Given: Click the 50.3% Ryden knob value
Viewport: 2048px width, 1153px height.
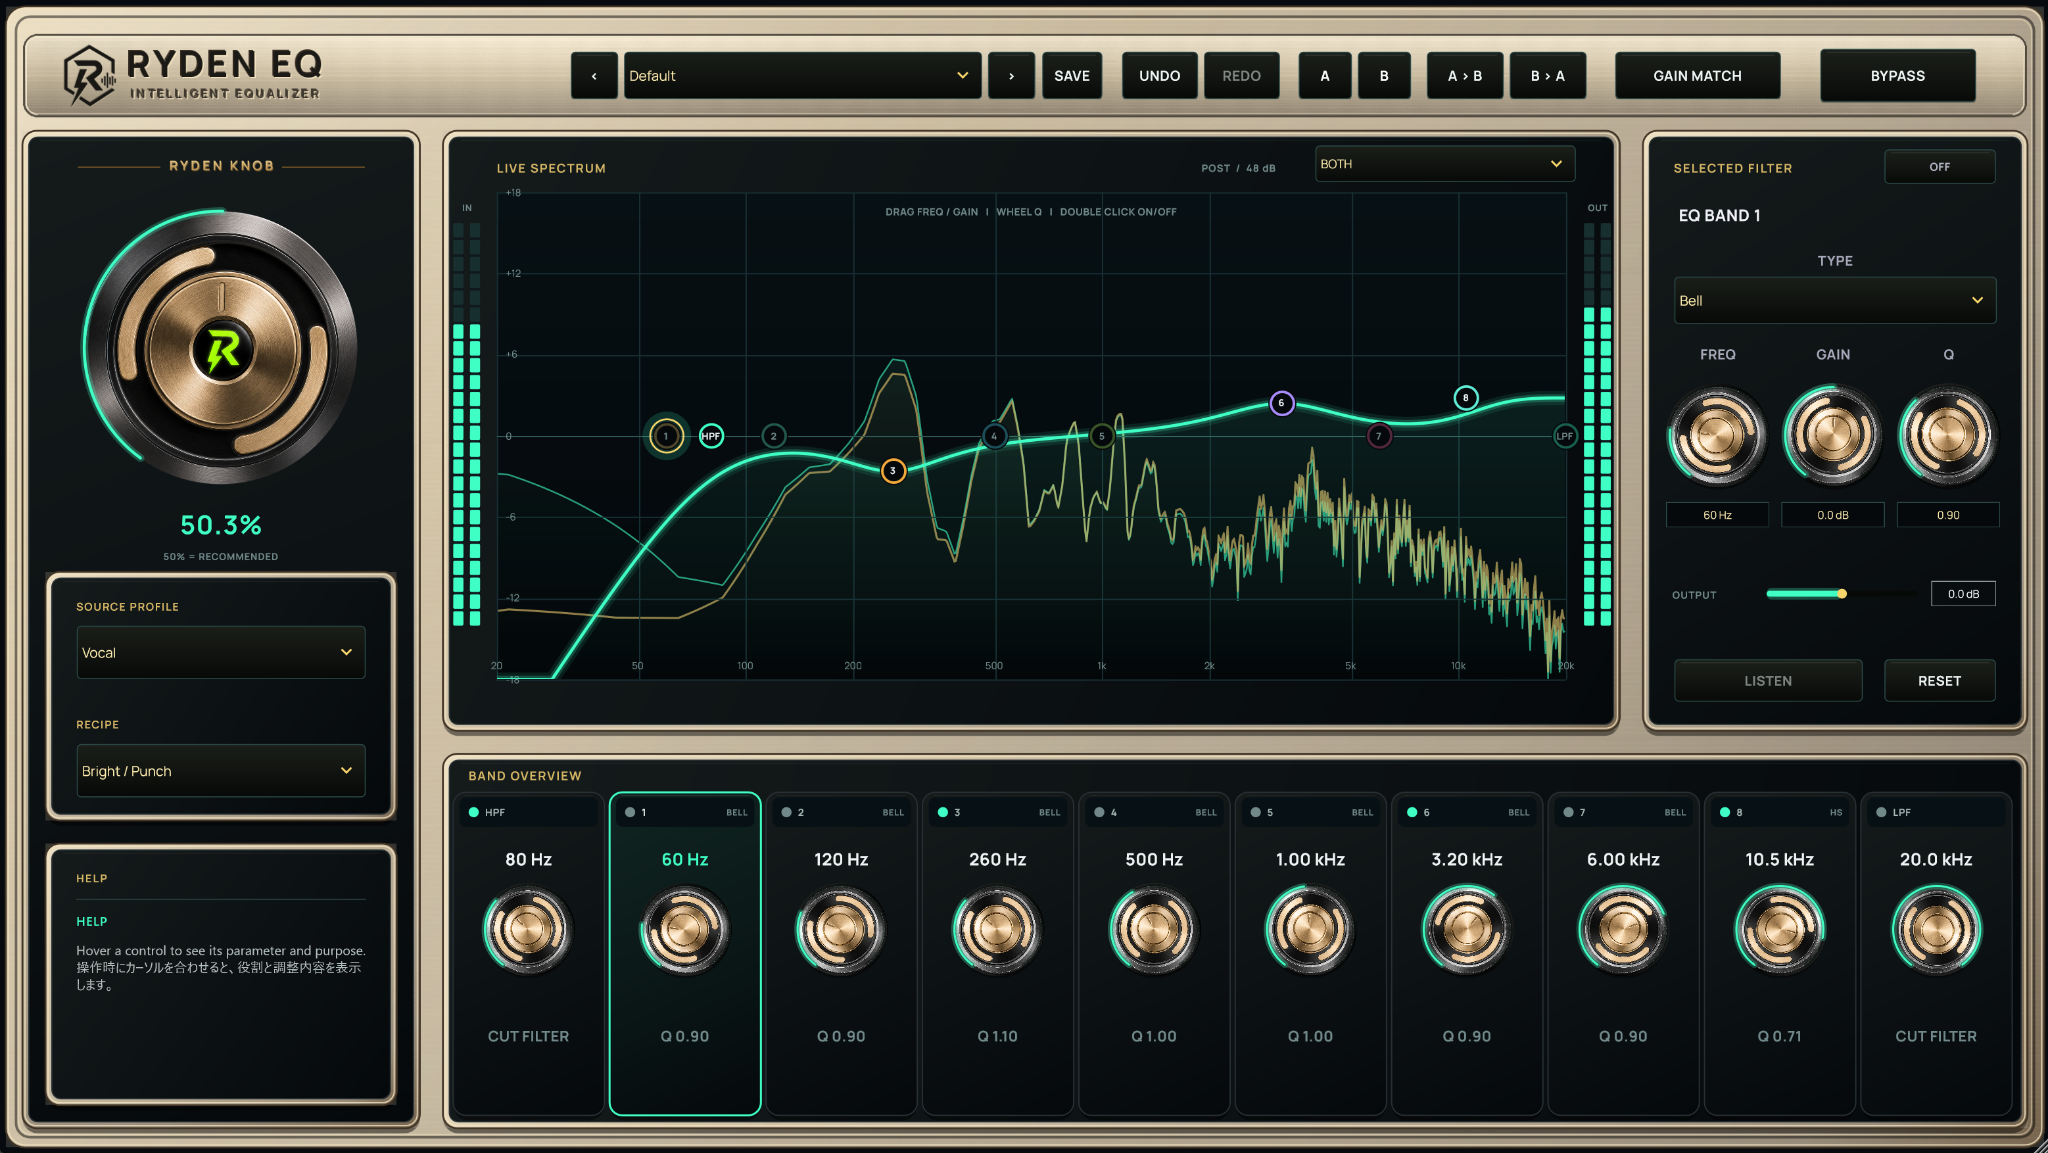Looking at the screenshot, I should point(221,525).
